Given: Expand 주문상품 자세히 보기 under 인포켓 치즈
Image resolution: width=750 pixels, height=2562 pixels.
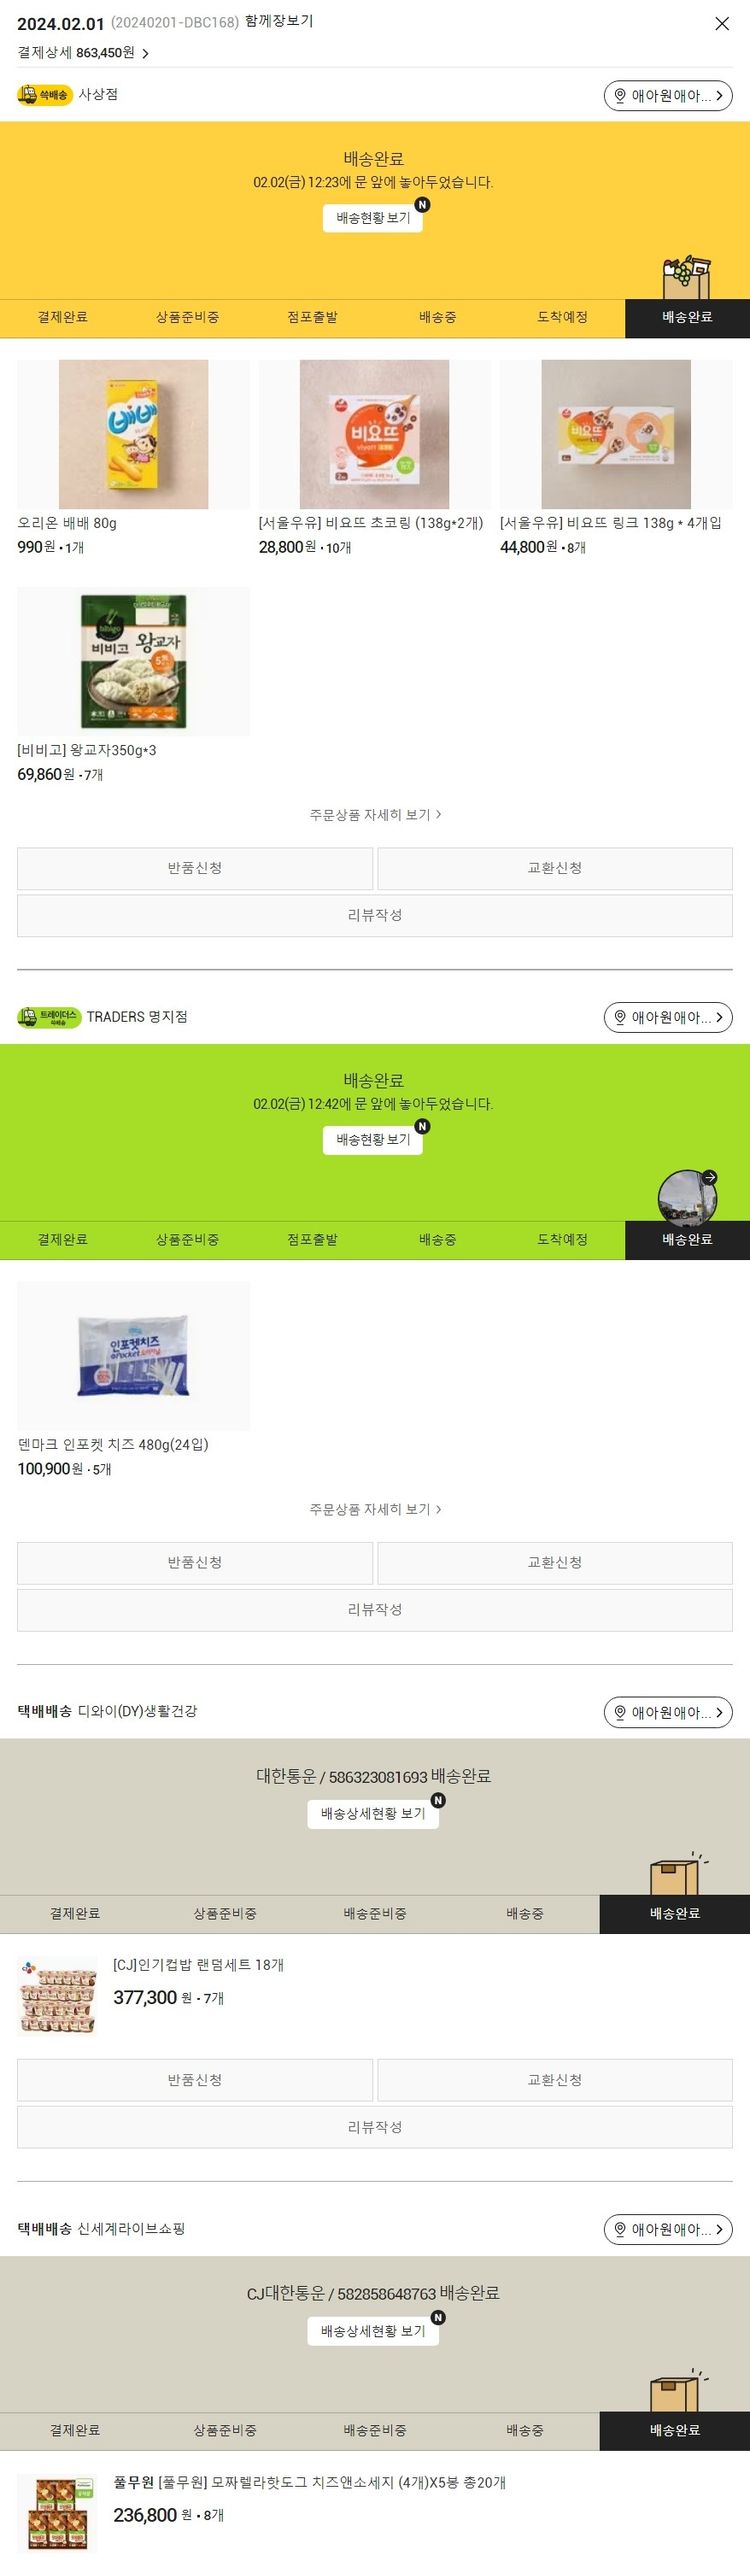Looking at the screenshot, I should tap(375, 1509).
